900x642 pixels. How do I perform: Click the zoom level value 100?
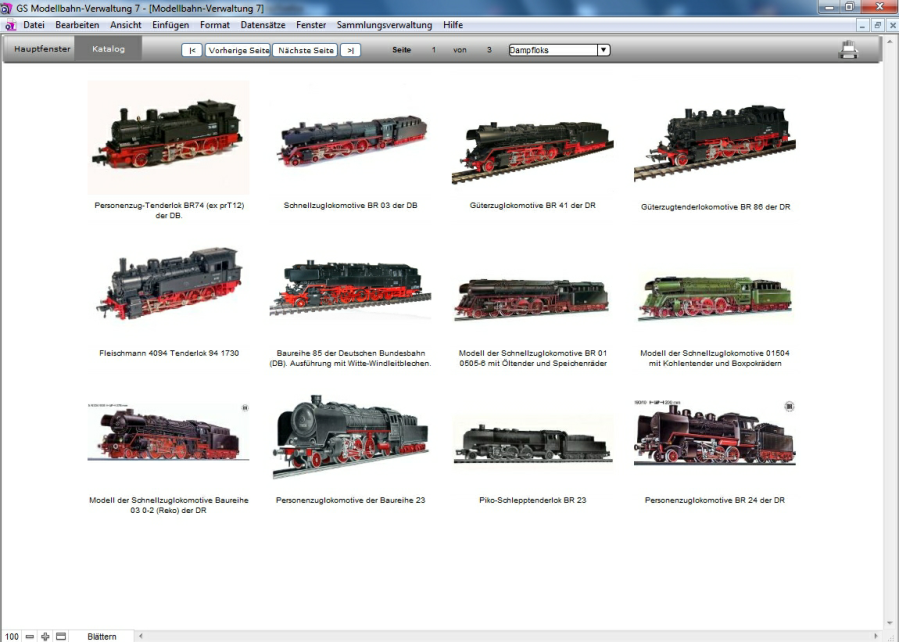12,636
